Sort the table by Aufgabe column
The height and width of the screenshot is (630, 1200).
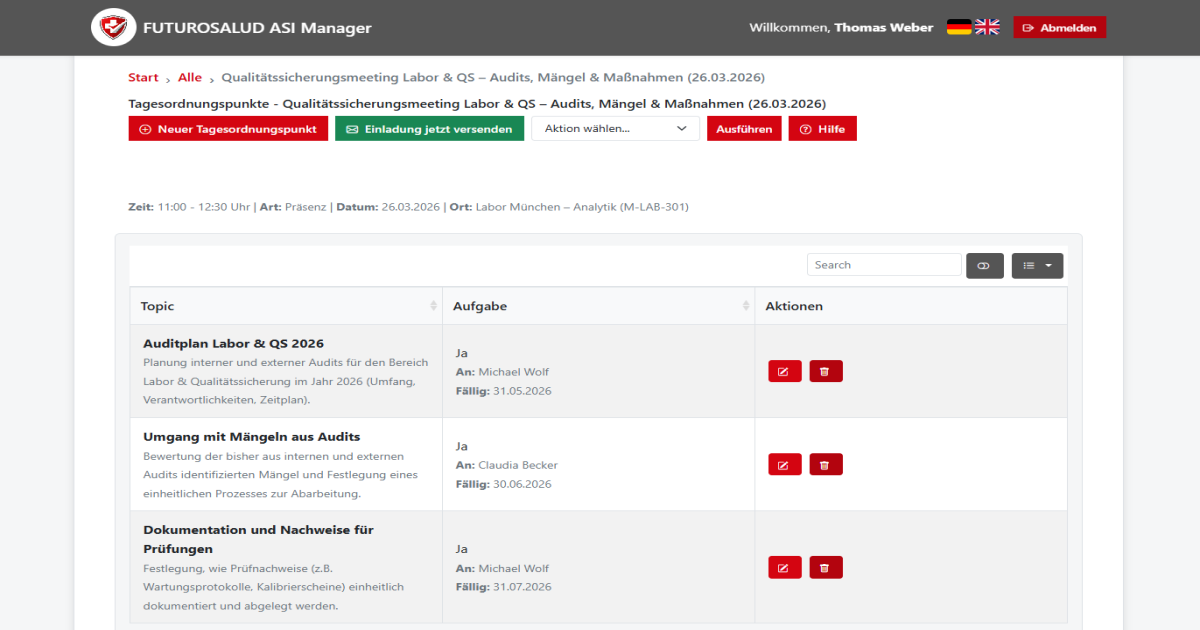coord(598,306)
